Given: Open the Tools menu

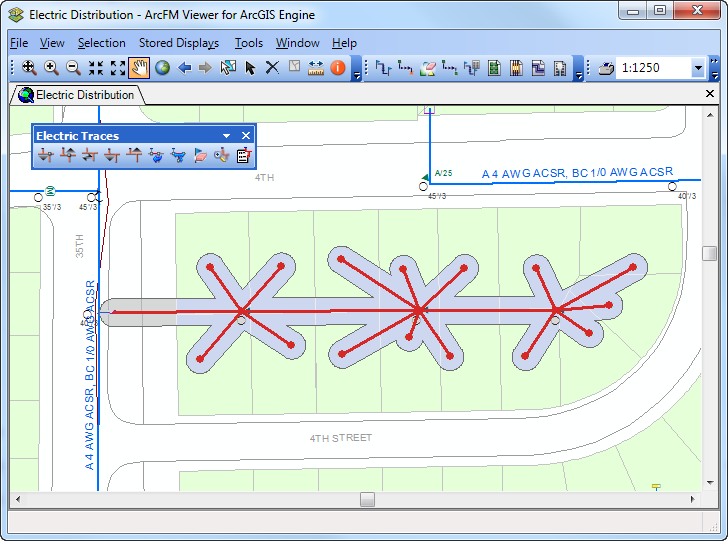Looking at the screenshot, I should click(248, 43).
